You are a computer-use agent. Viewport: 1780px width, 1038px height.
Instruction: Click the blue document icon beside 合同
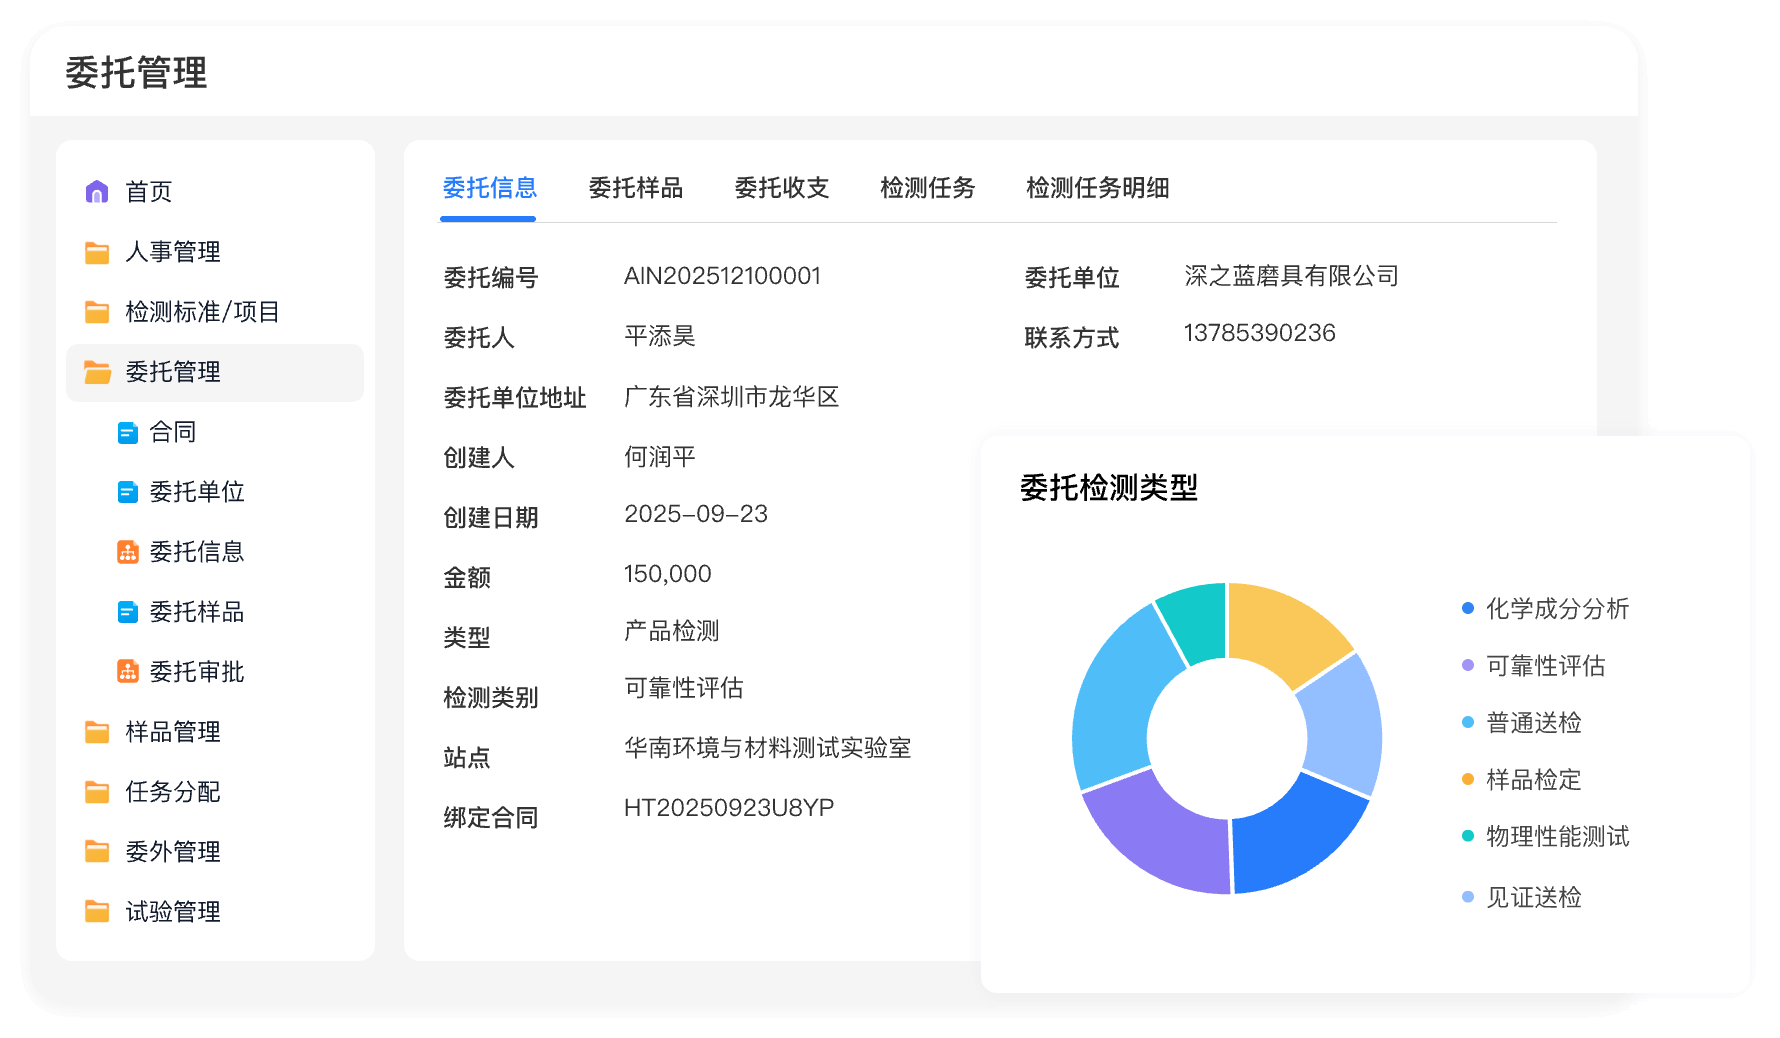pyautogui.click(x=128, y=432)
